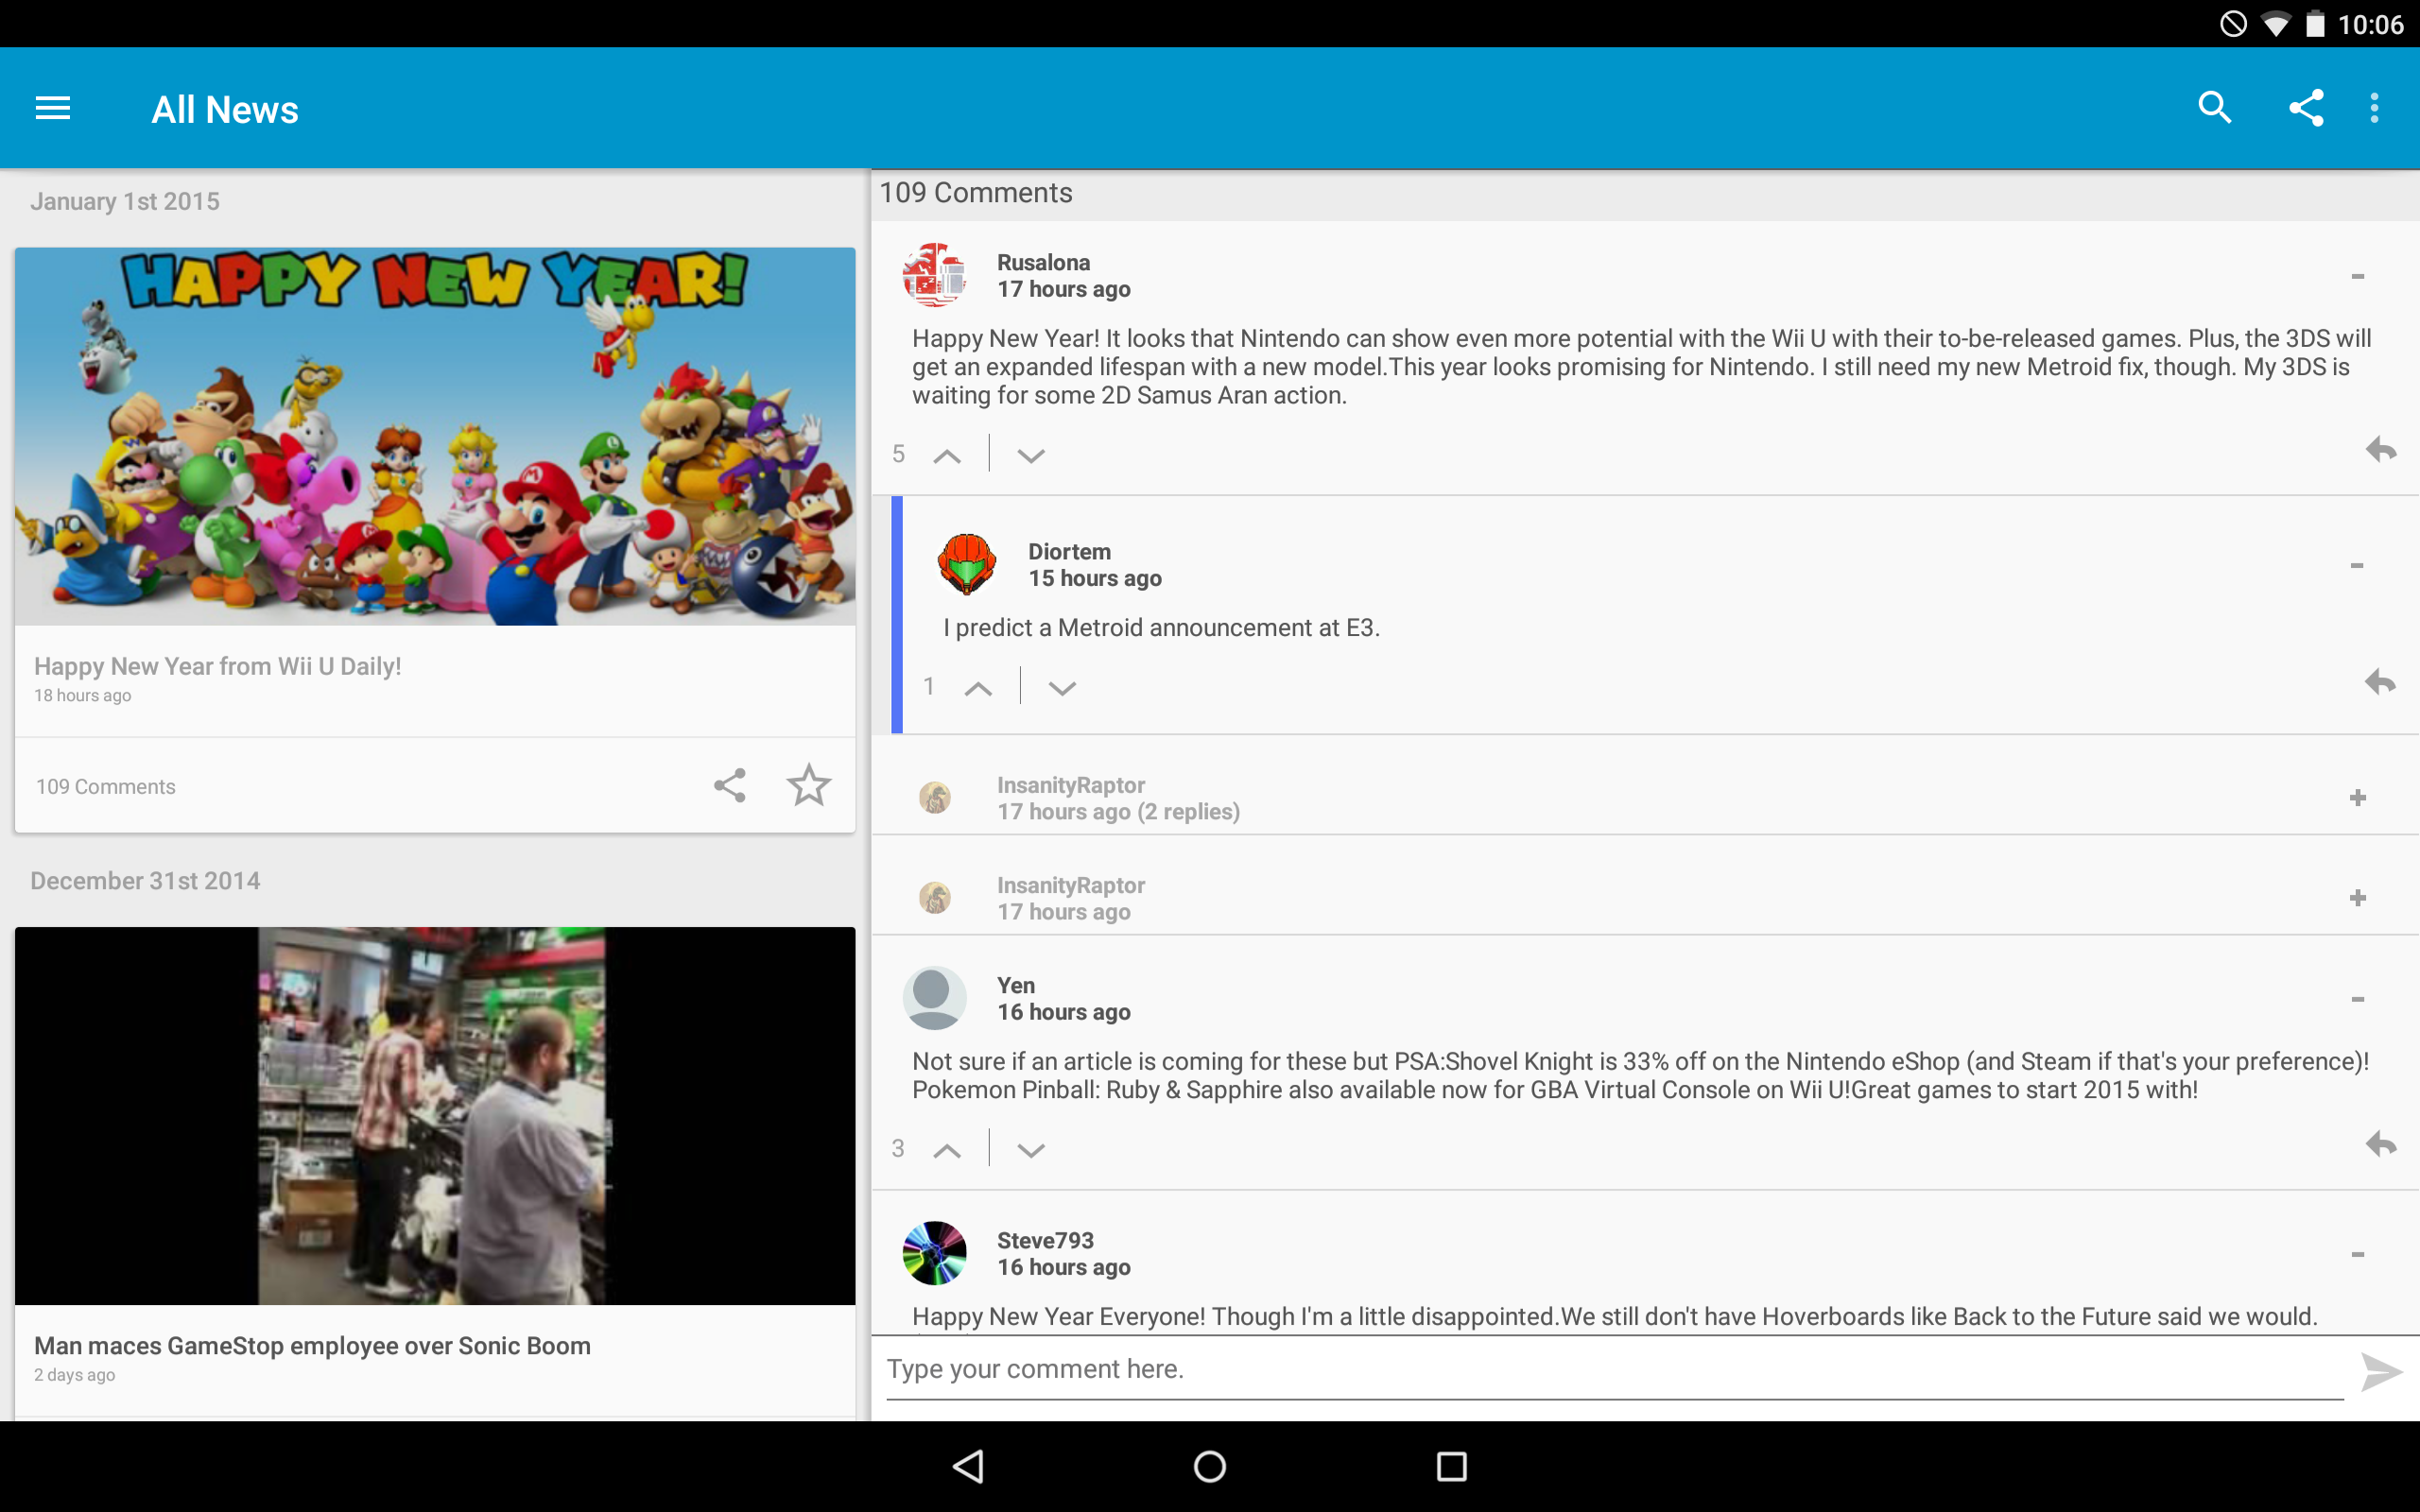2420x1512 pixels.
Task: Reply to Rusalona's comment
Action: click(2380, 450)
